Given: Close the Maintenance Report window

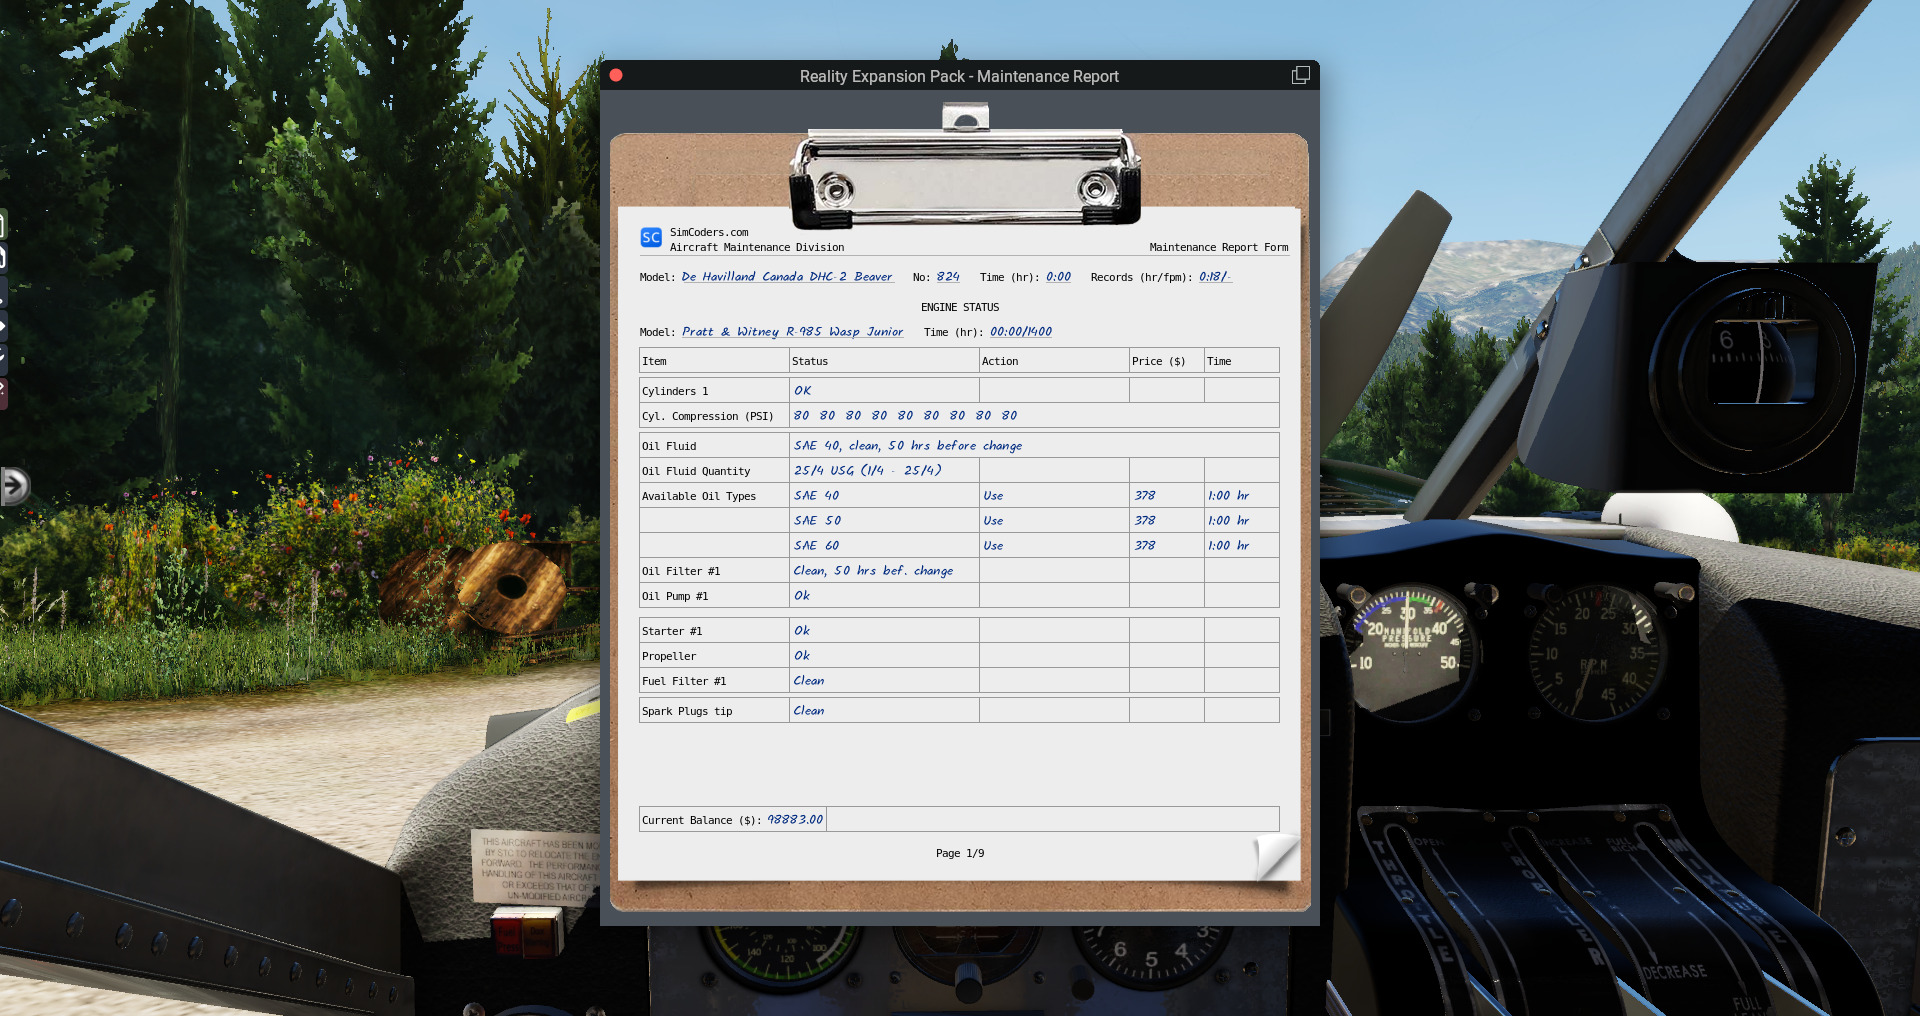Looking at the screenshot, I should click(616, 75).
